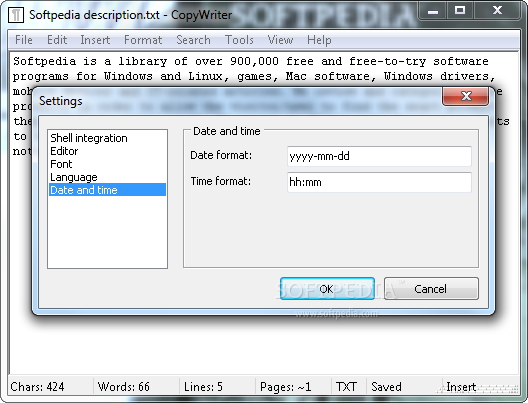Click the Date format: label
The image size is (528, 403).
[x=221, y=155]
